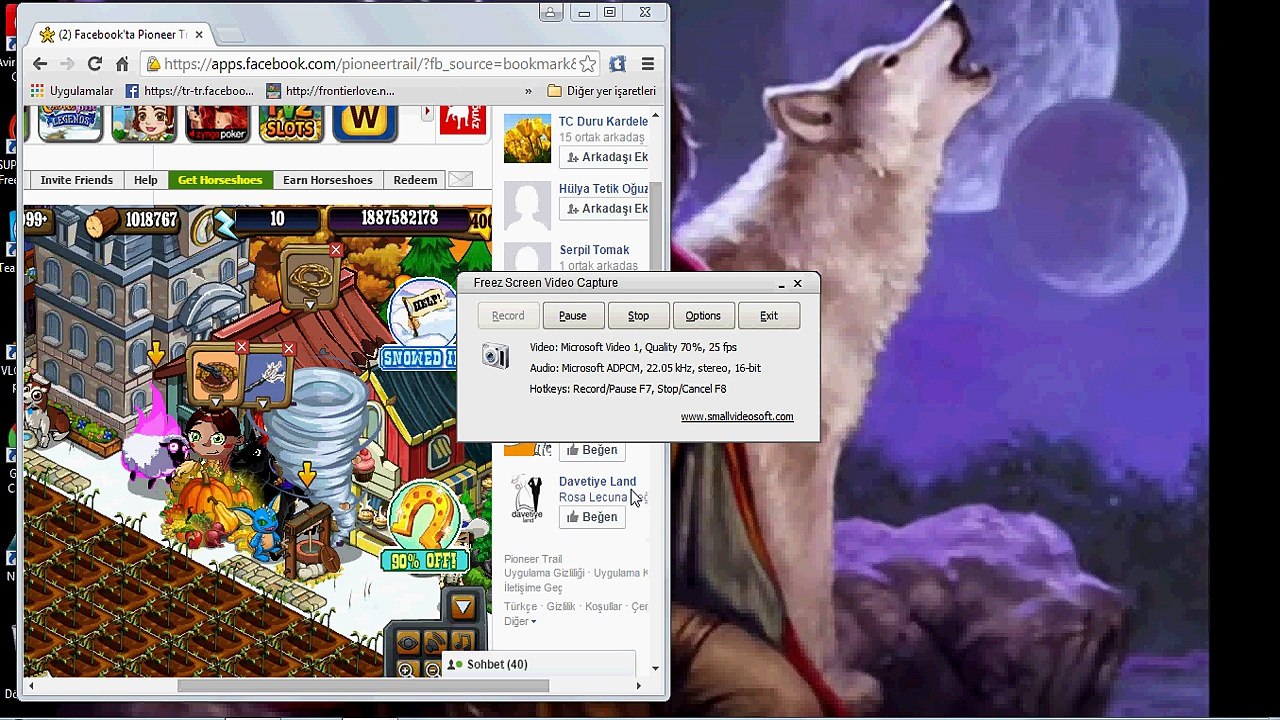The width and height of the screenshot is (1280, 720).
Task: Add TC Duru Kardele as friend
Action: (606, 157)
